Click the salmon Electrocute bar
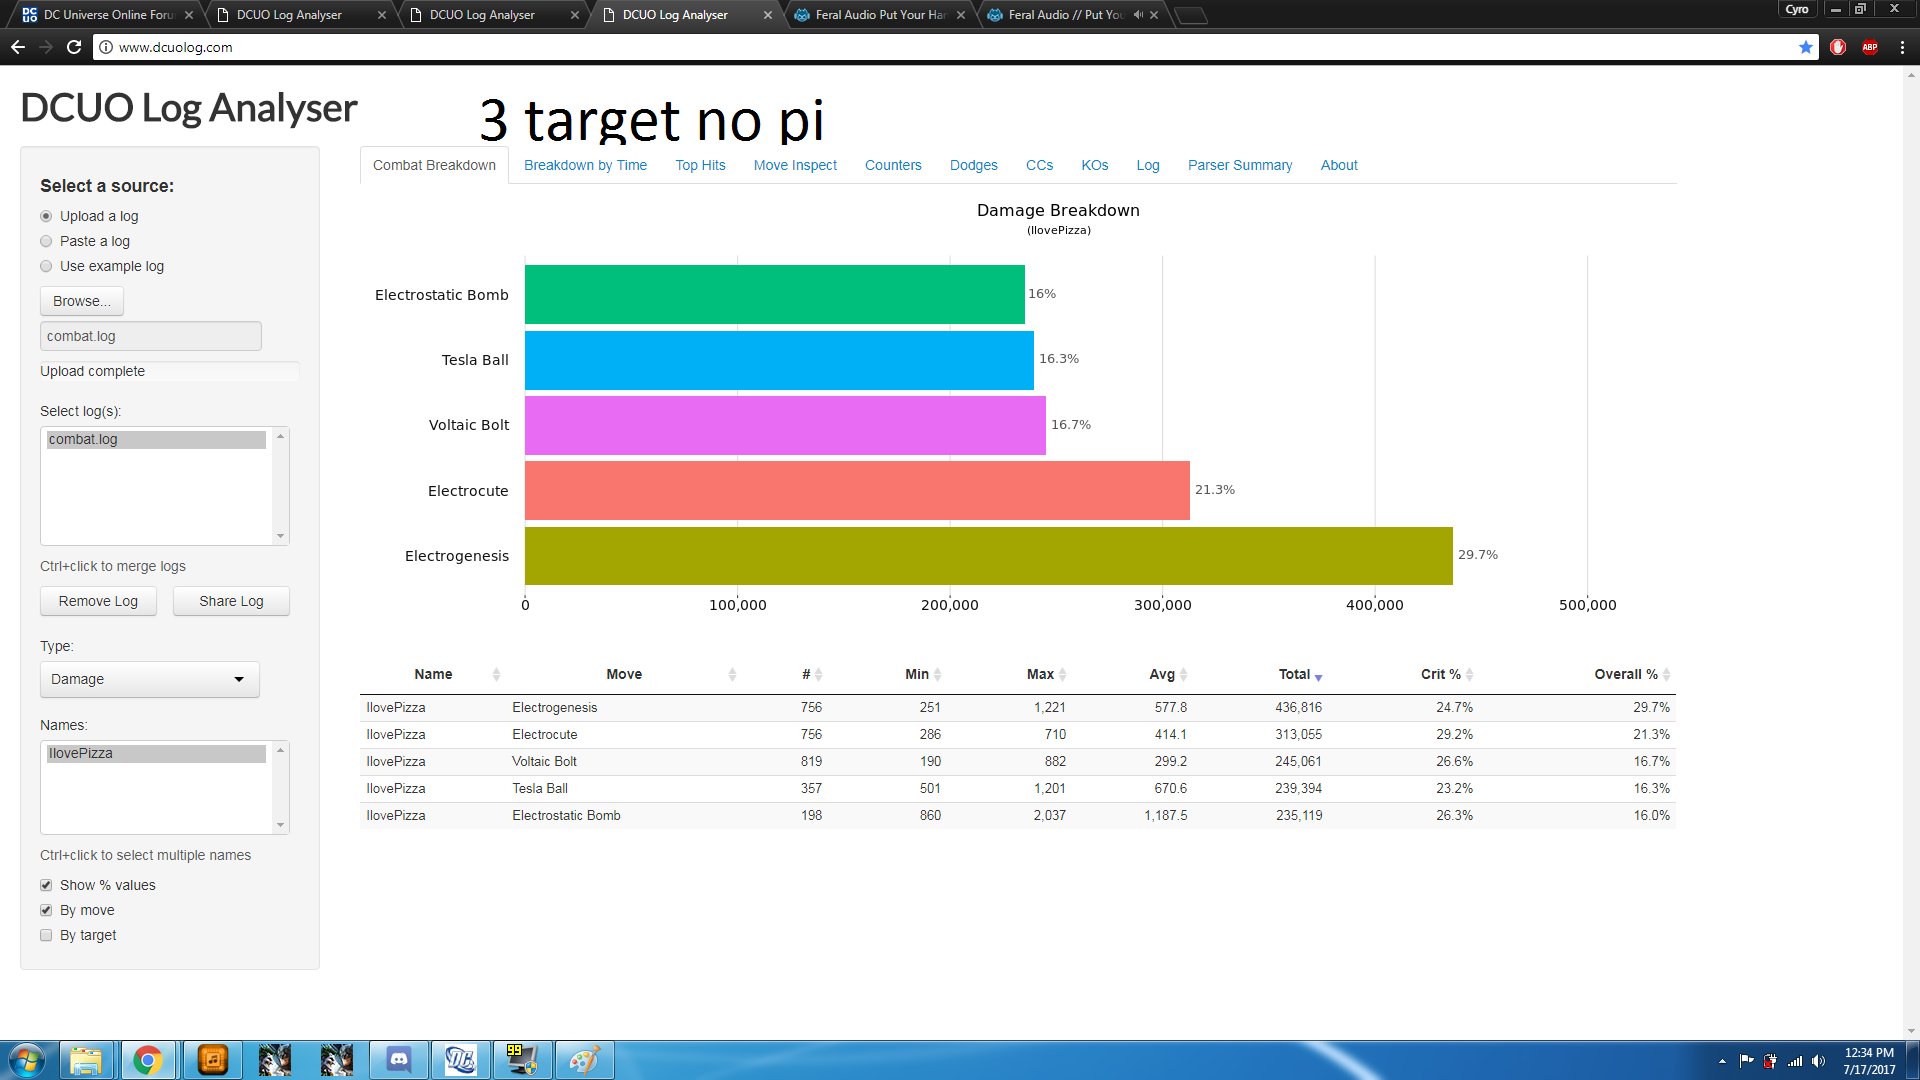 tap(857, 490)
